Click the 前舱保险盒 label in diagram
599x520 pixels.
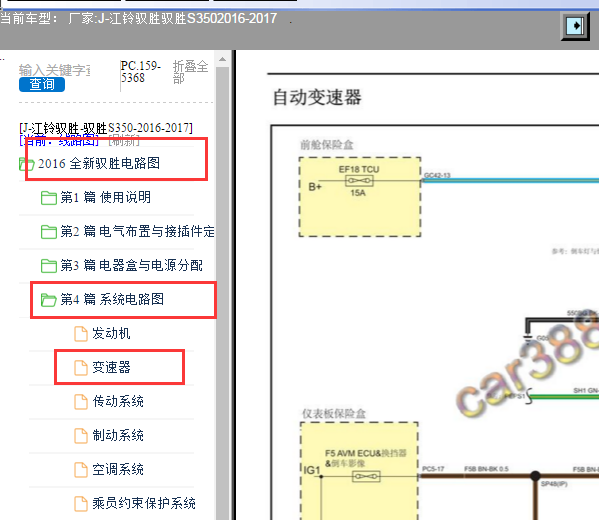327,145
